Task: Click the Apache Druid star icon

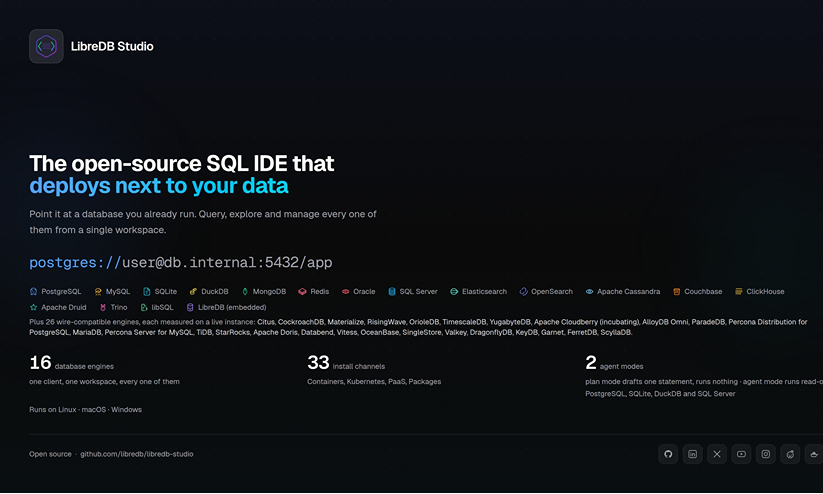Action: point(34,307)
